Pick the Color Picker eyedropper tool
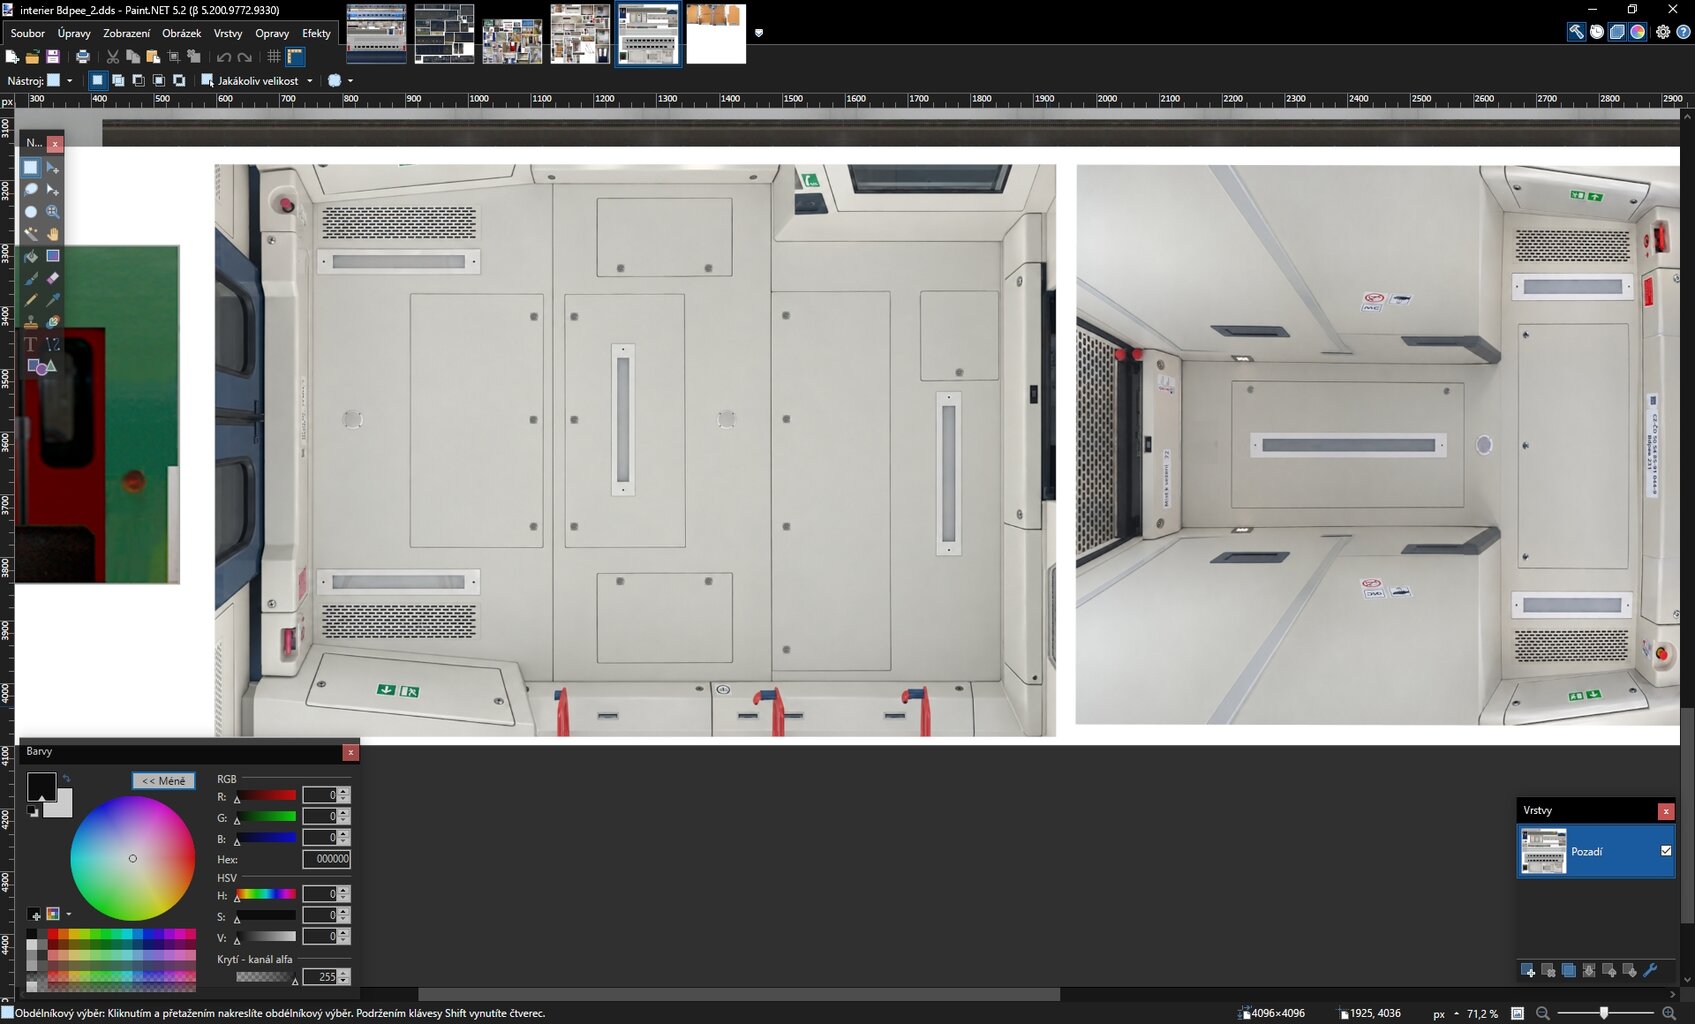The width and height of the screenshot is (1695, 1024). [x=53, y=300]
